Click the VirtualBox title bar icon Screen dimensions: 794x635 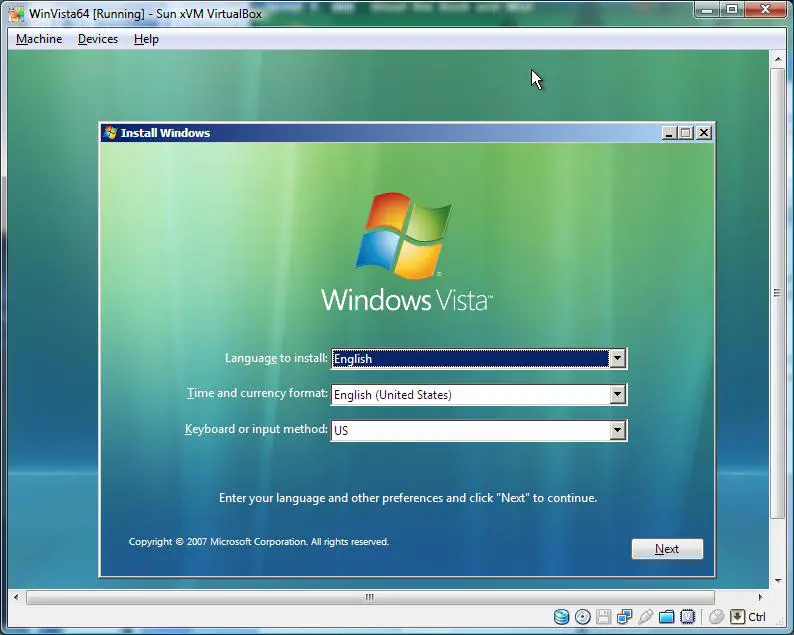[16, 14]
